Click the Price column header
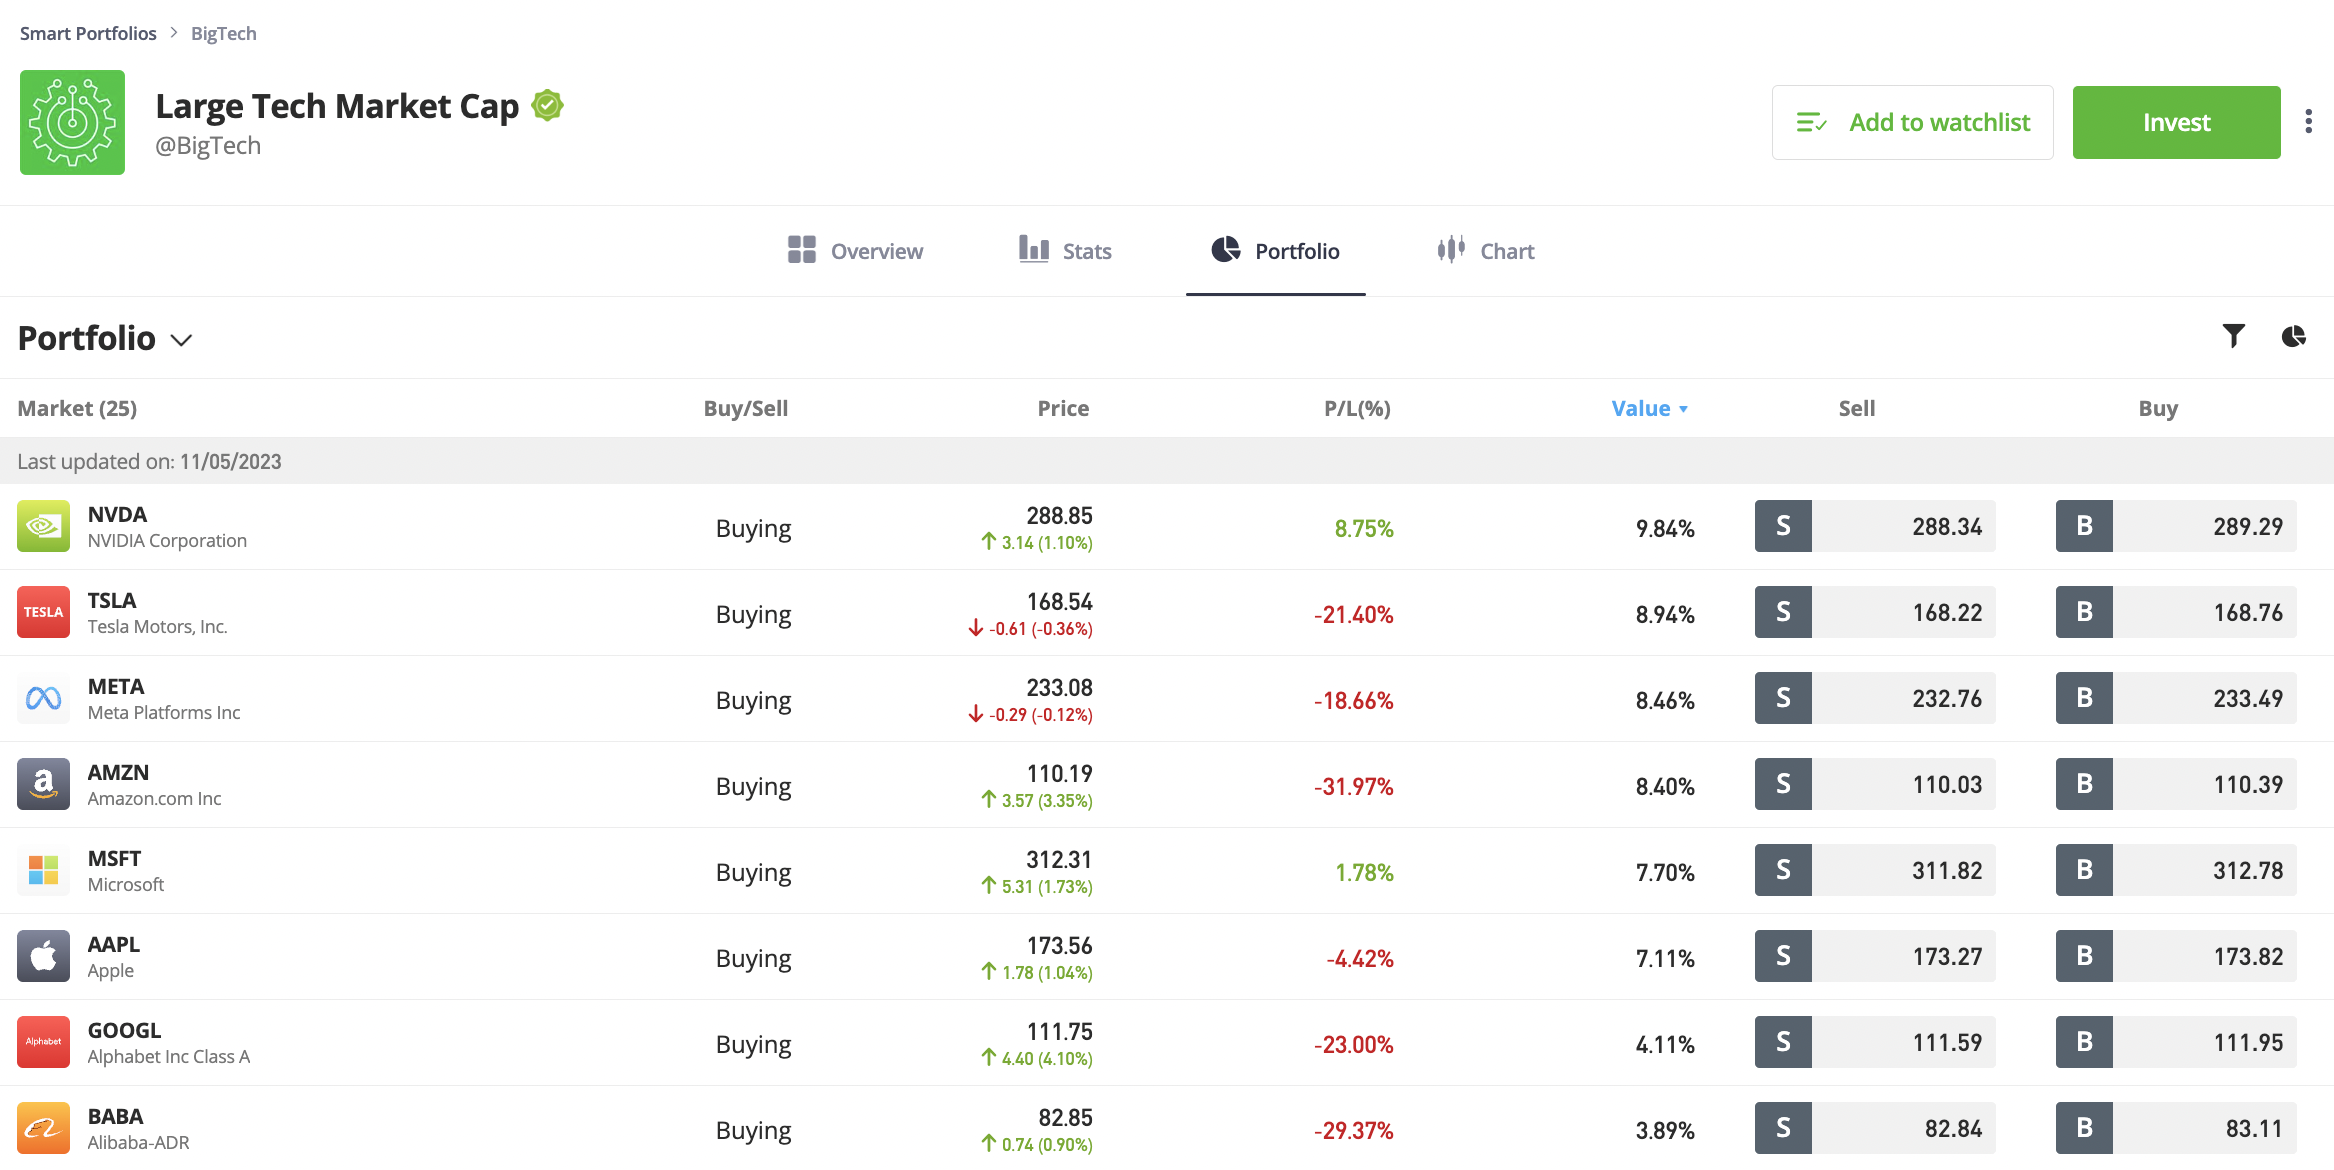The image size is (2334, 1170). (1063, 408)
